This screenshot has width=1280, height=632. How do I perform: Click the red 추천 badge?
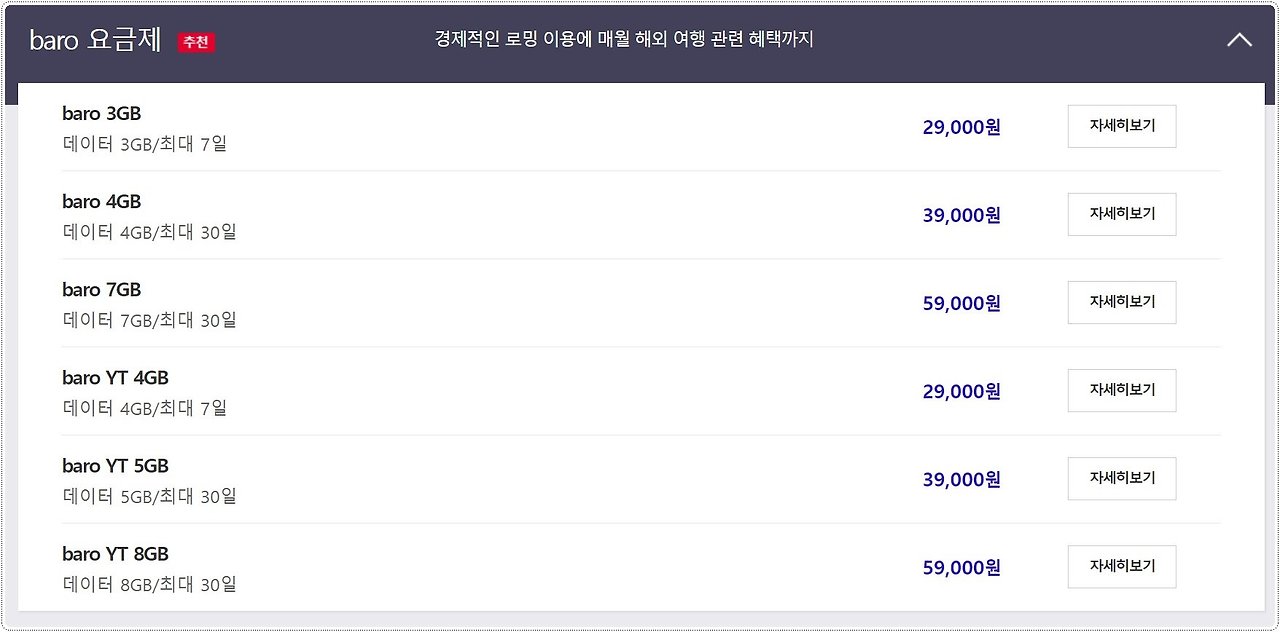pos(197,42)
